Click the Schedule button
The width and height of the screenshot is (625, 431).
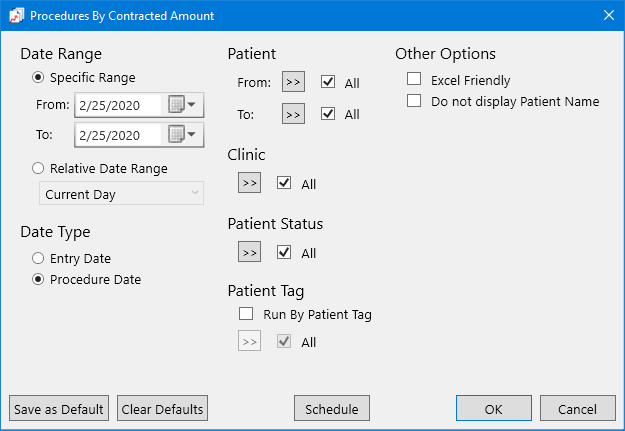pyautogui.click(x=332, y=408)
